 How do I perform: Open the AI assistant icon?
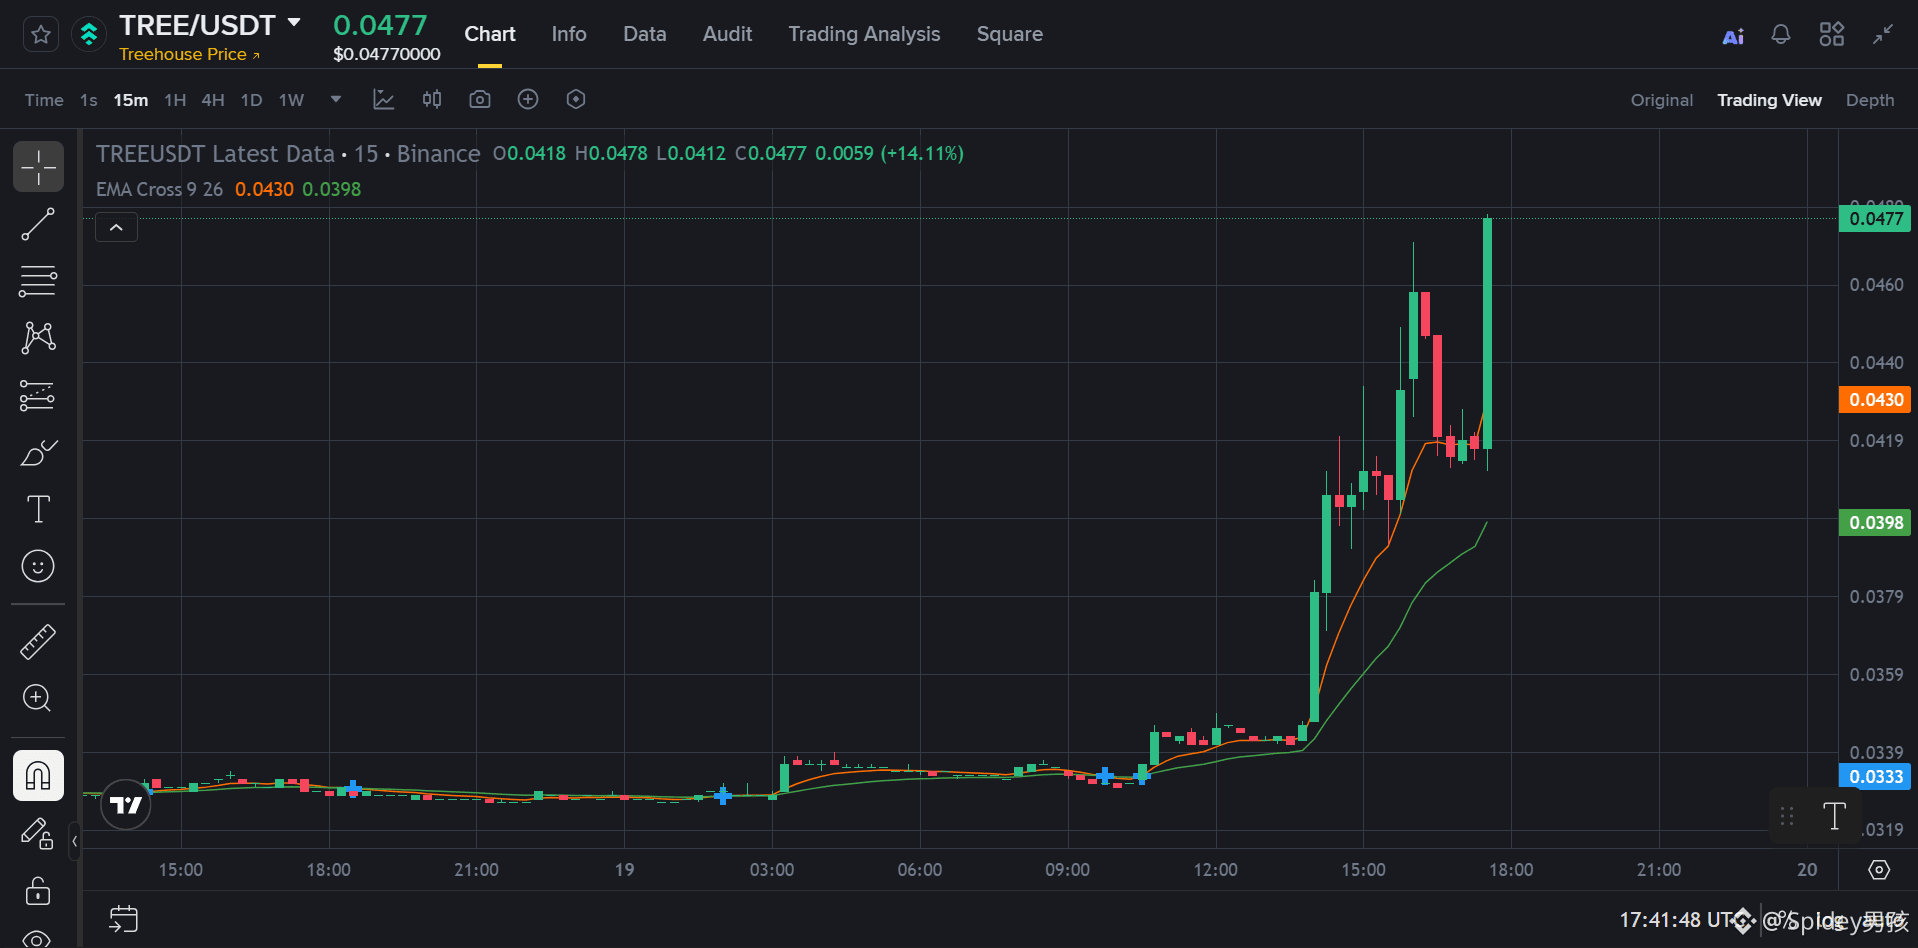coord(1733,36)
